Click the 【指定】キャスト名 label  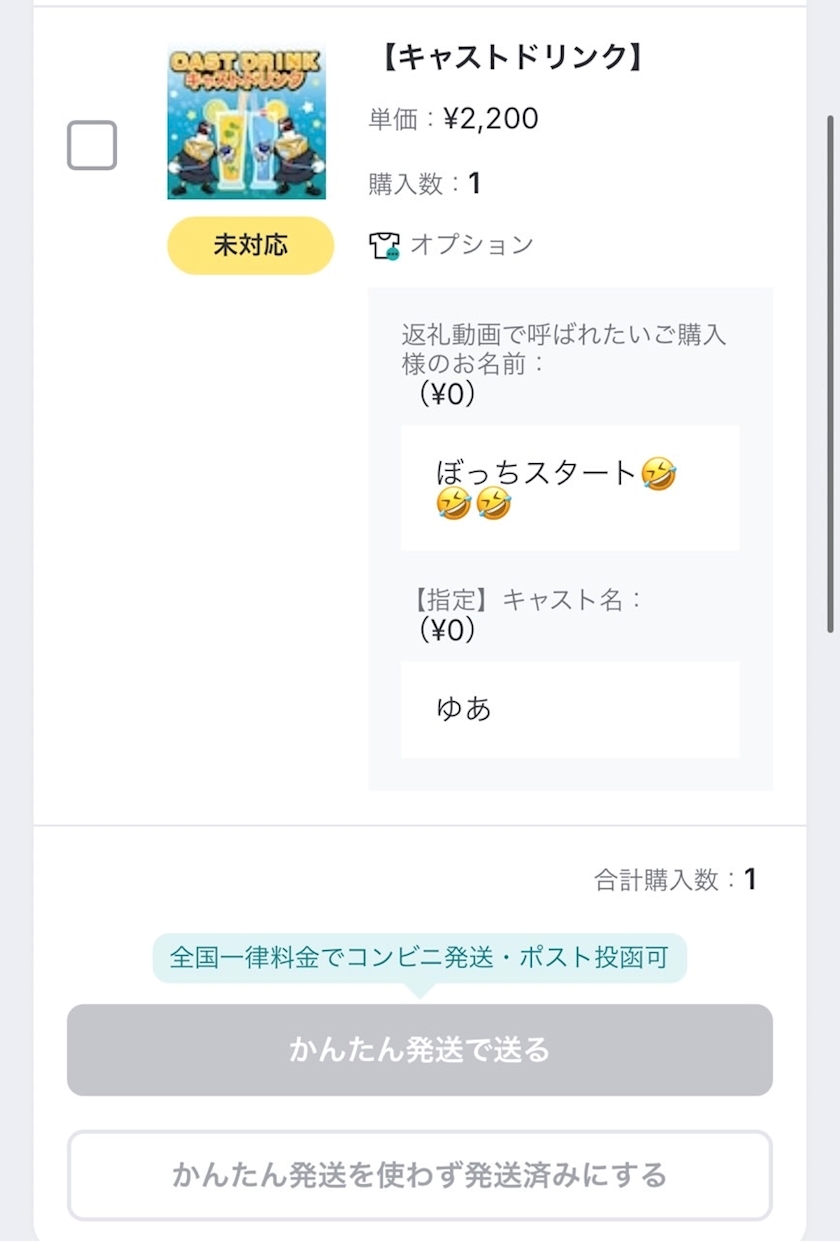tap(526, 600)
